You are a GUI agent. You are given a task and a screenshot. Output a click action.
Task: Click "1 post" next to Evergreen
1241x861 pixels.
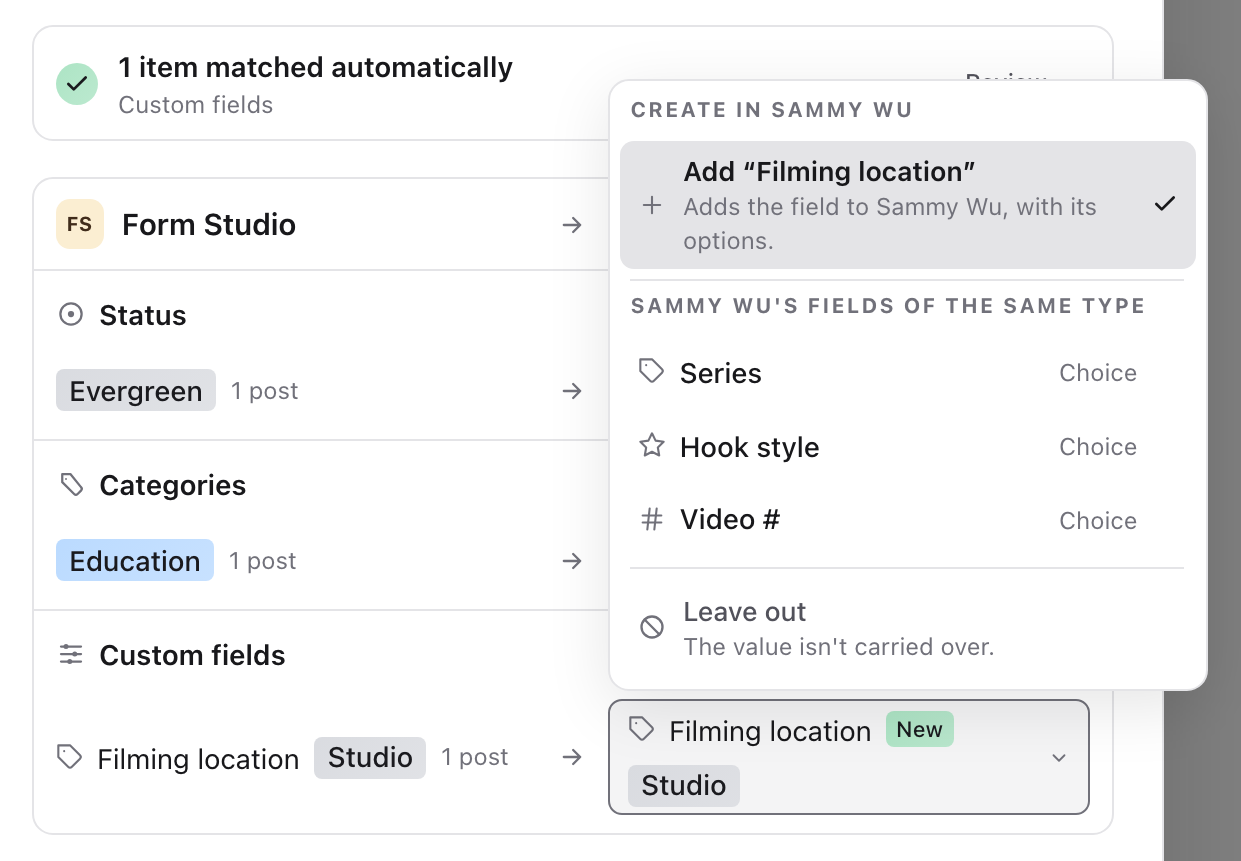click(265, 391)
